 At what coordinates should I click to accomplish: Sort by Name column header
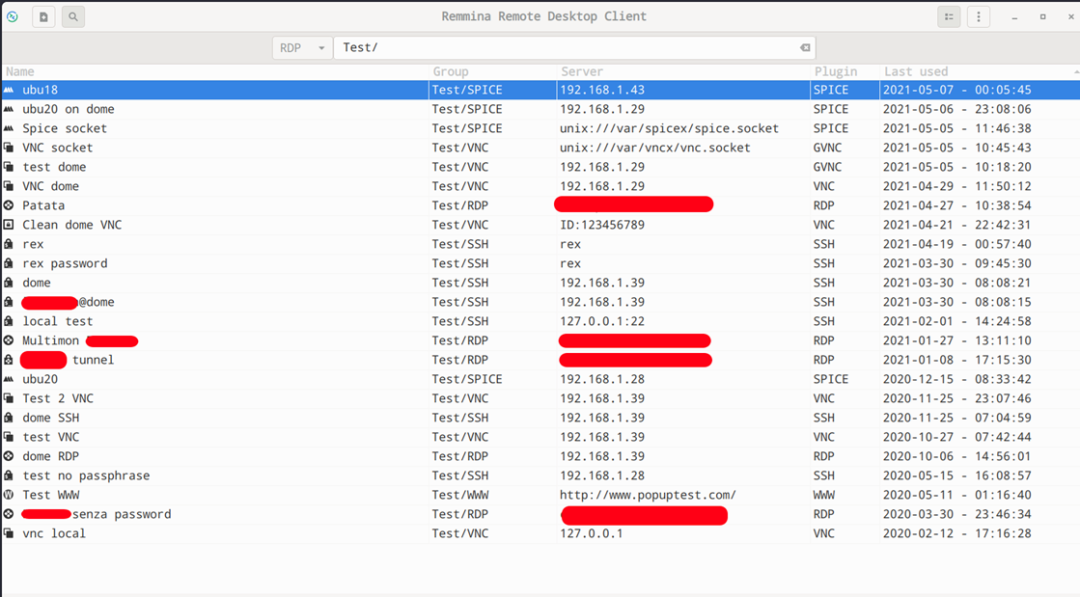(20, 72)
